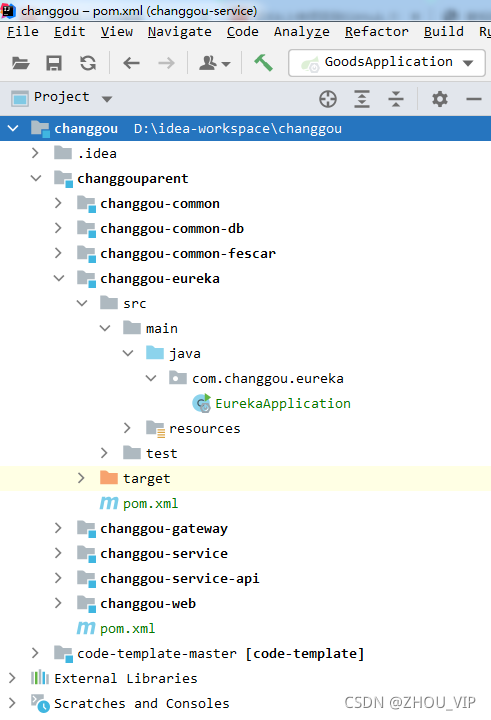Screen dimensions: 491x720
Task: Expand External Libraries node
Action: (12, 678)
